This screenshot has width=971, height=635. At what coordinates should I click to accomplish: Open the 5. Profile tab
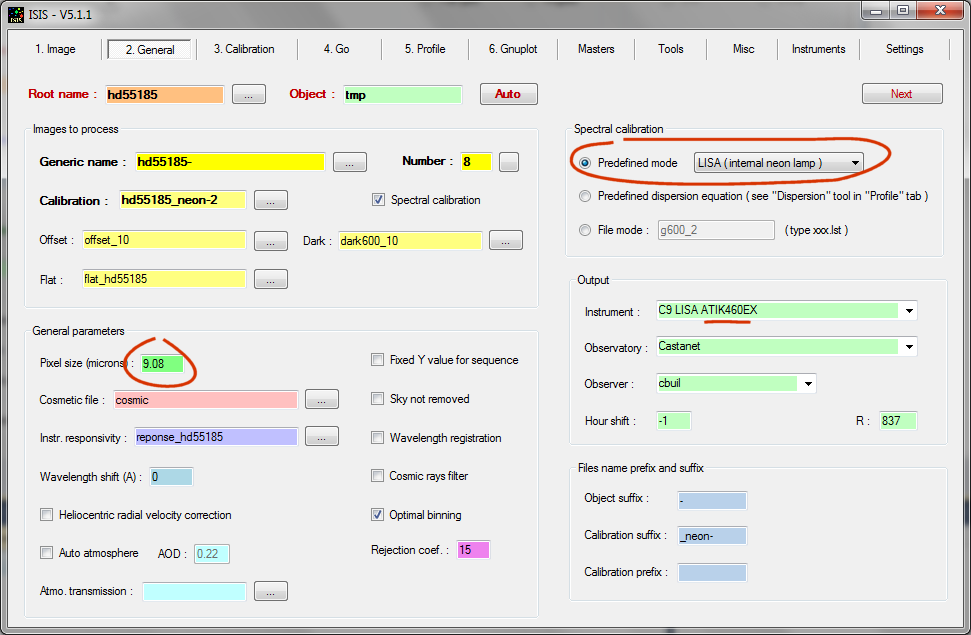pyautogui.click(x=425, y=49)
